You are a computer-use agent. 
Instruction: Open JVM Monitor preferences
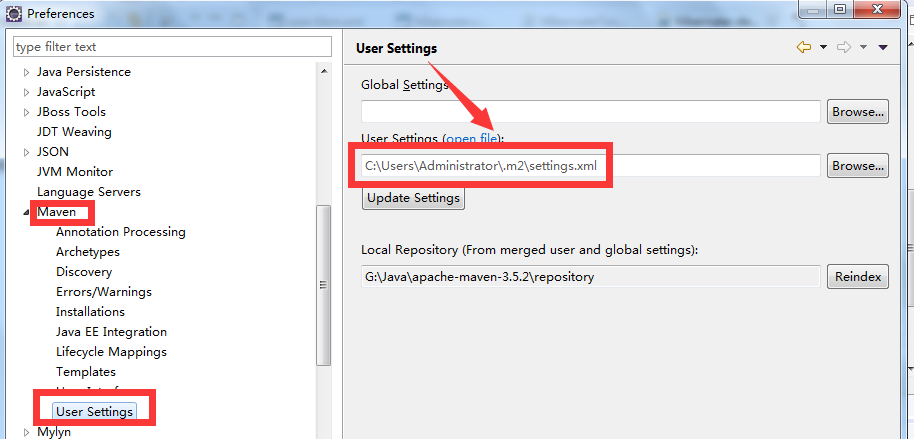(x=75, y=171)
